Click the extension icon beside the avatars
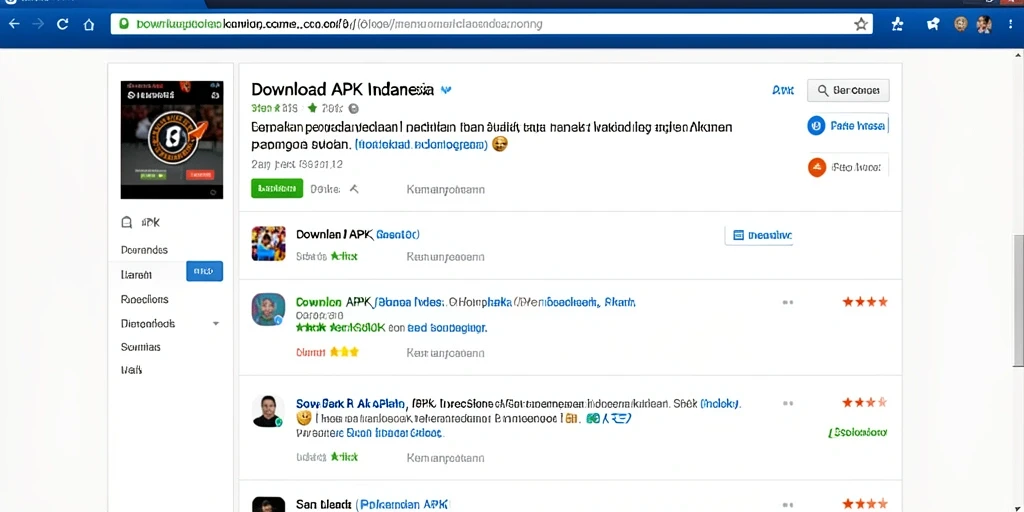Viewport: 1024px width, 512px height. 933,24
